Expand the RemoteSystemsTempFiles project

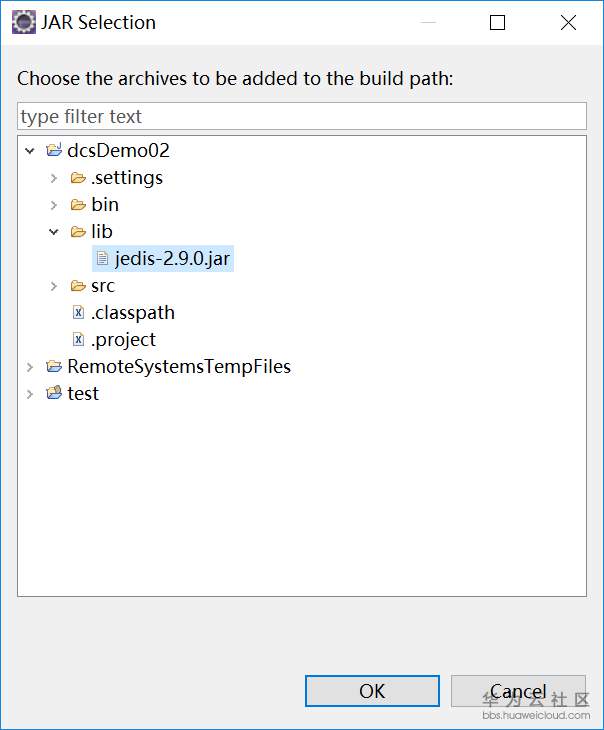coord(30,367)
